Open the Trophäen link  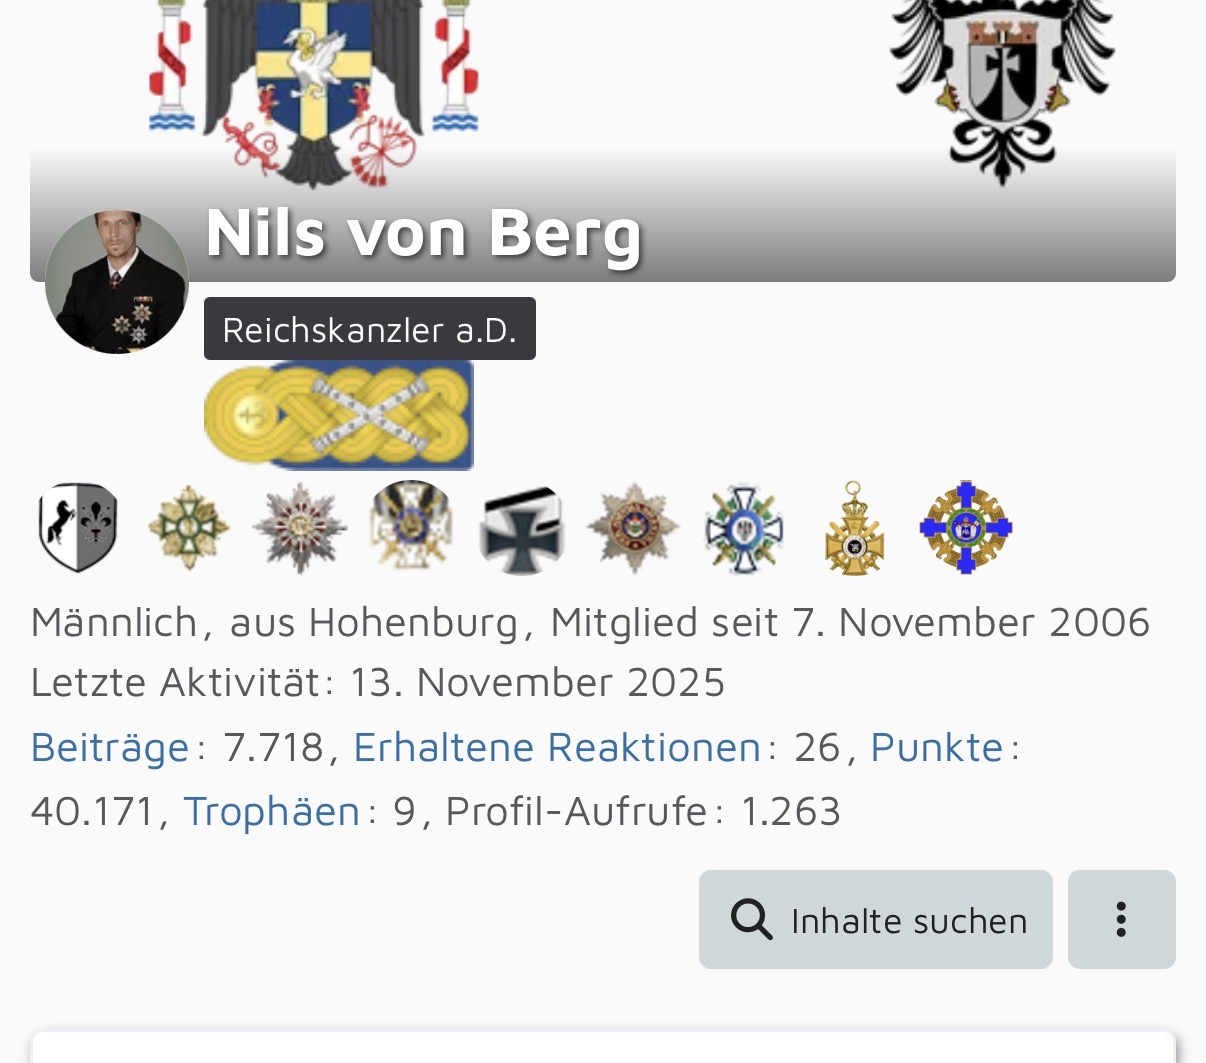271,811
